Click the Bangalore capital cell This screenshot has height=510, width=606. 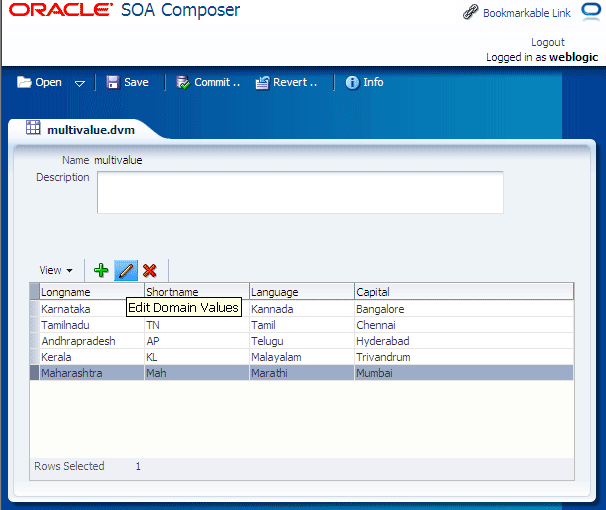[x=464, y=309]
